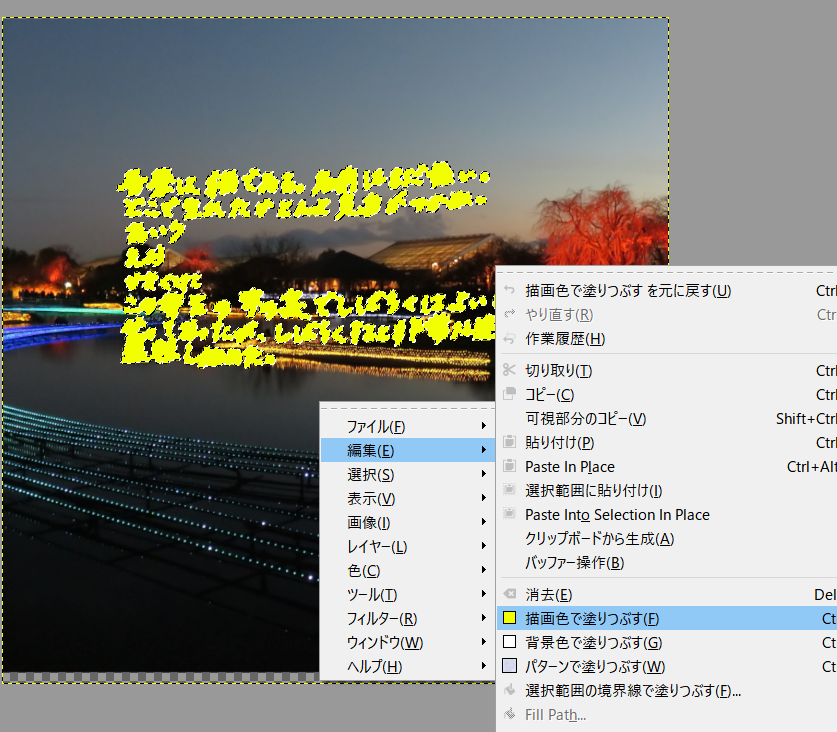Select Paste Into Selection In Place
This screenshot has width=837, height=732.
pyautogui.click(x=667, y=514)
